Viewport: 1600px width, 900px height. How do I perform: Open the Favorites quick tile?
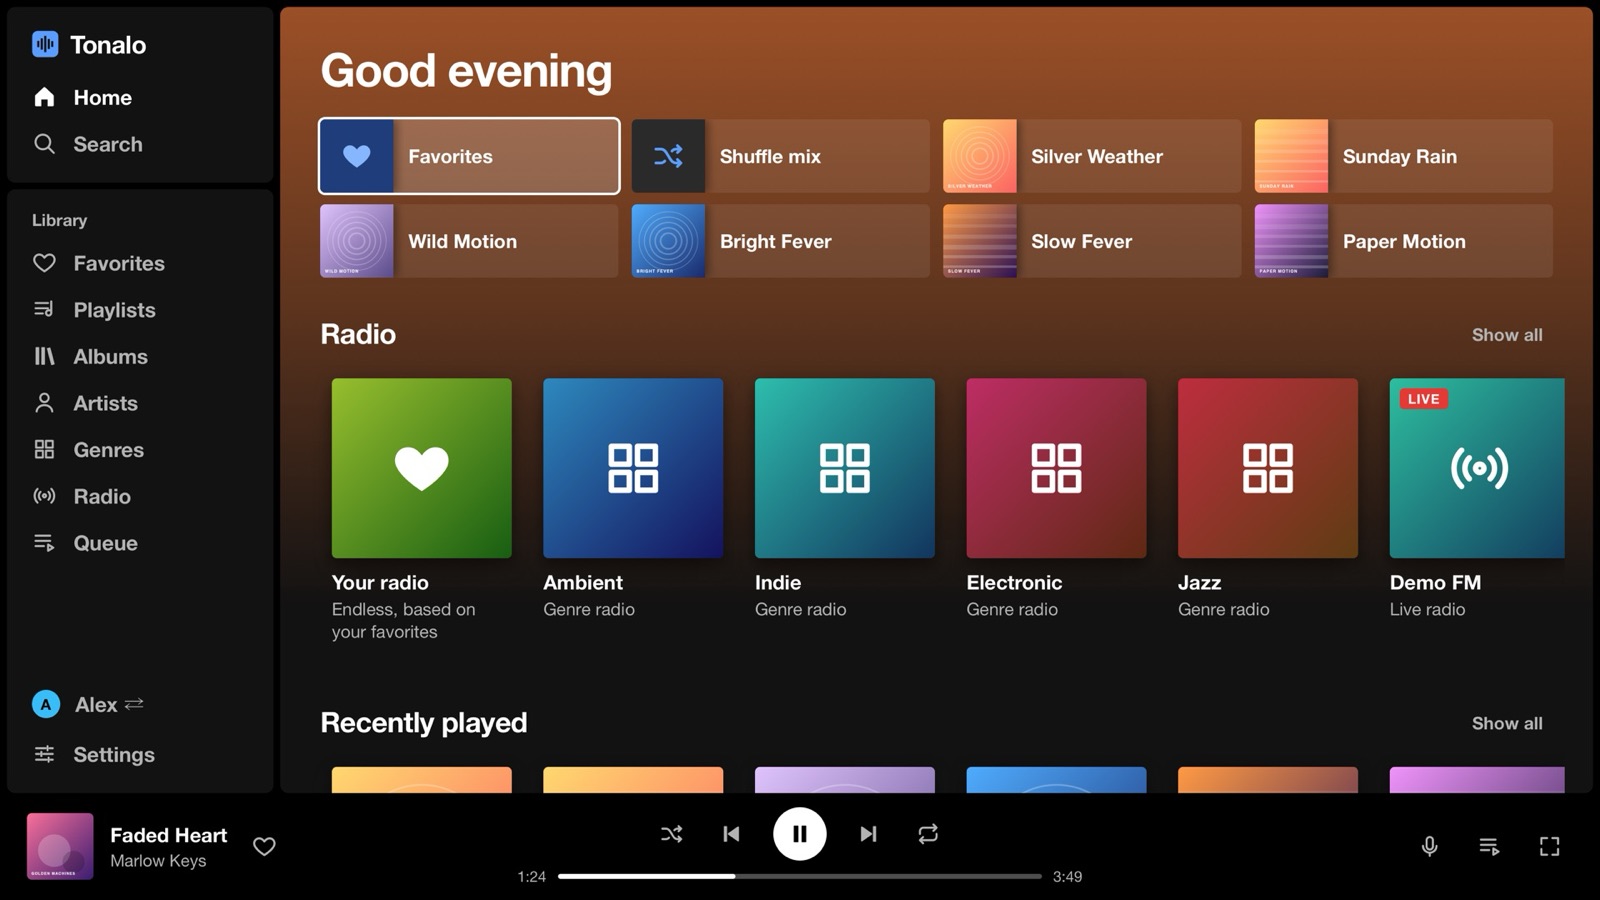pos(469,156)
